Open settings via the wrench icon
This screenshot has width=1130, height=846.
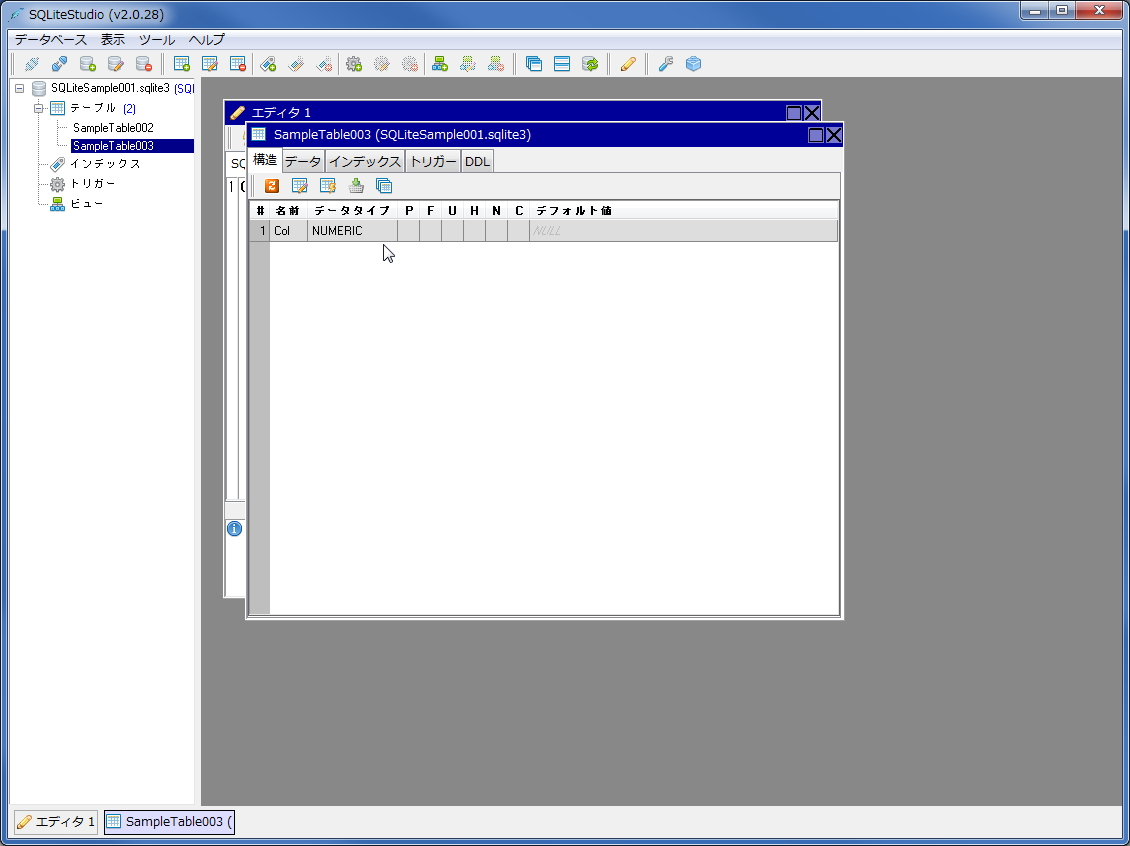pos(666,64)
